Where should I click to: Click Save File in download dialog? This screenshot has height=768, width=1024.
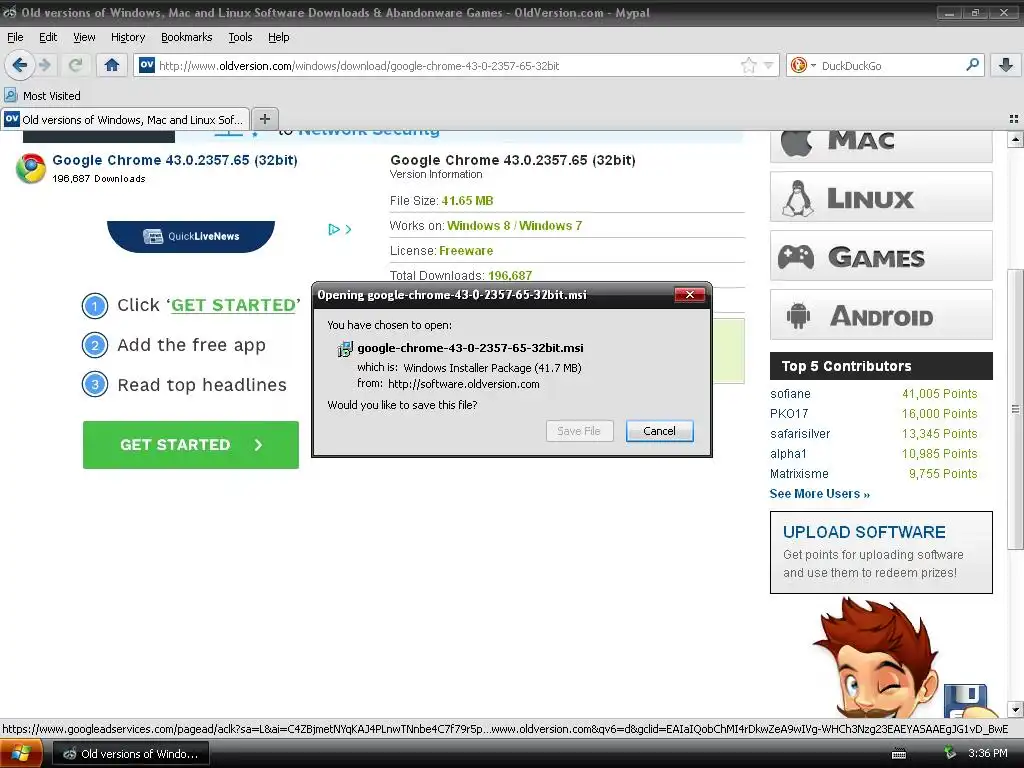pyautogui.click(x=579, y=431)
